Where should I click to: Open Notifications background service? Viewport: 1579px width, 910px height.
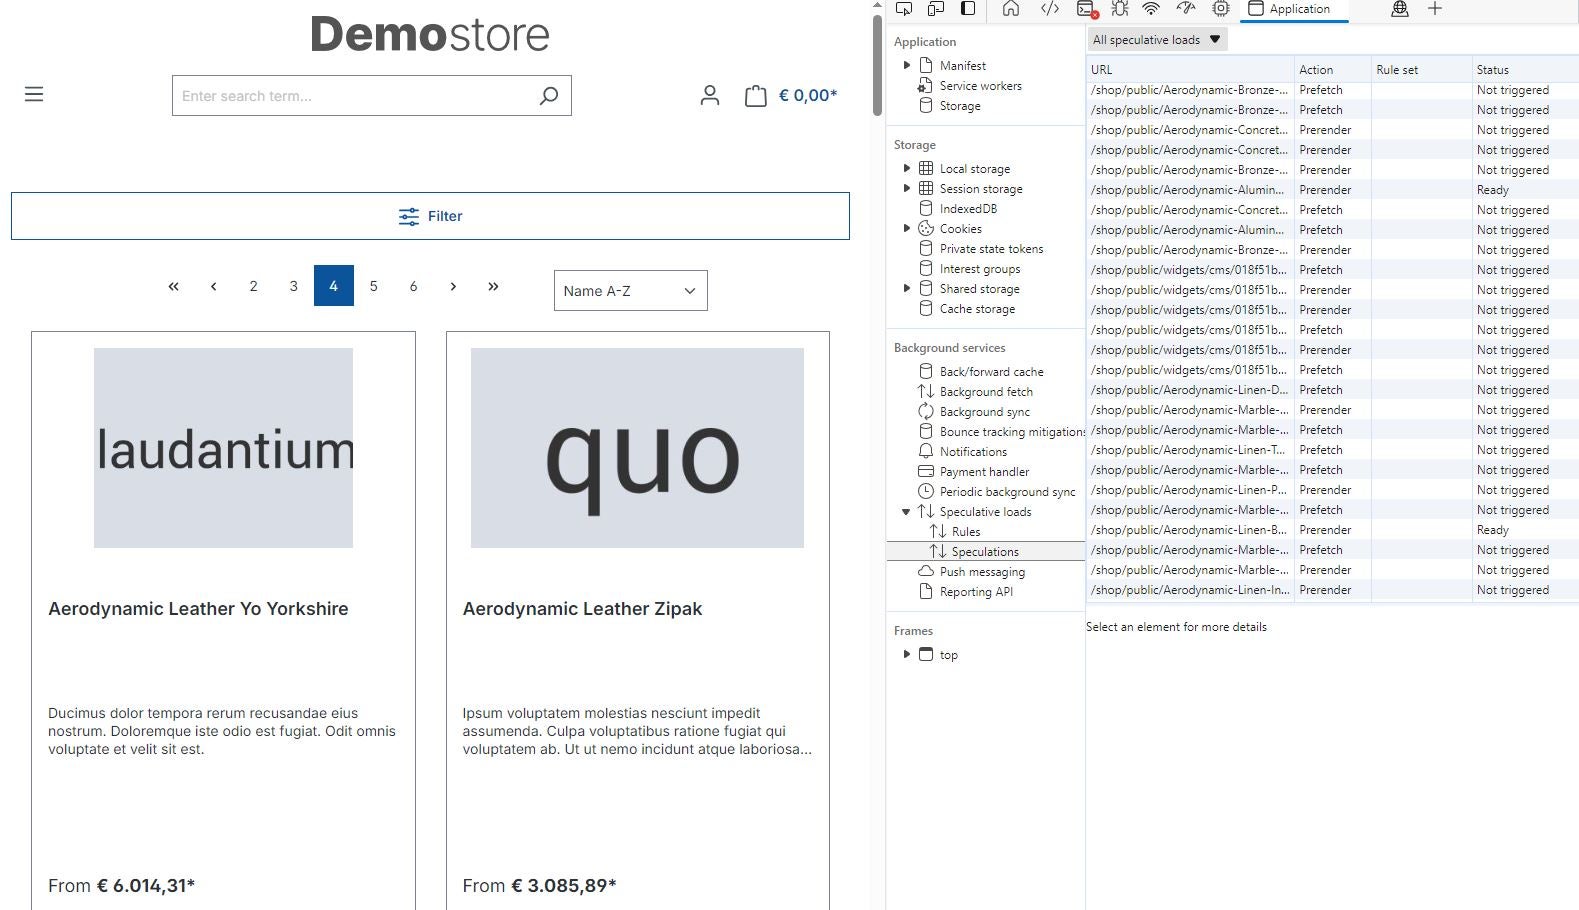click(973, 452)
